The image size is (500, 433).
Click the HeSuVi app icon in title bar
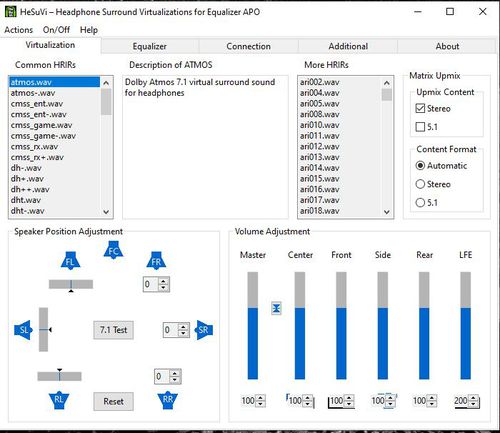10,12
